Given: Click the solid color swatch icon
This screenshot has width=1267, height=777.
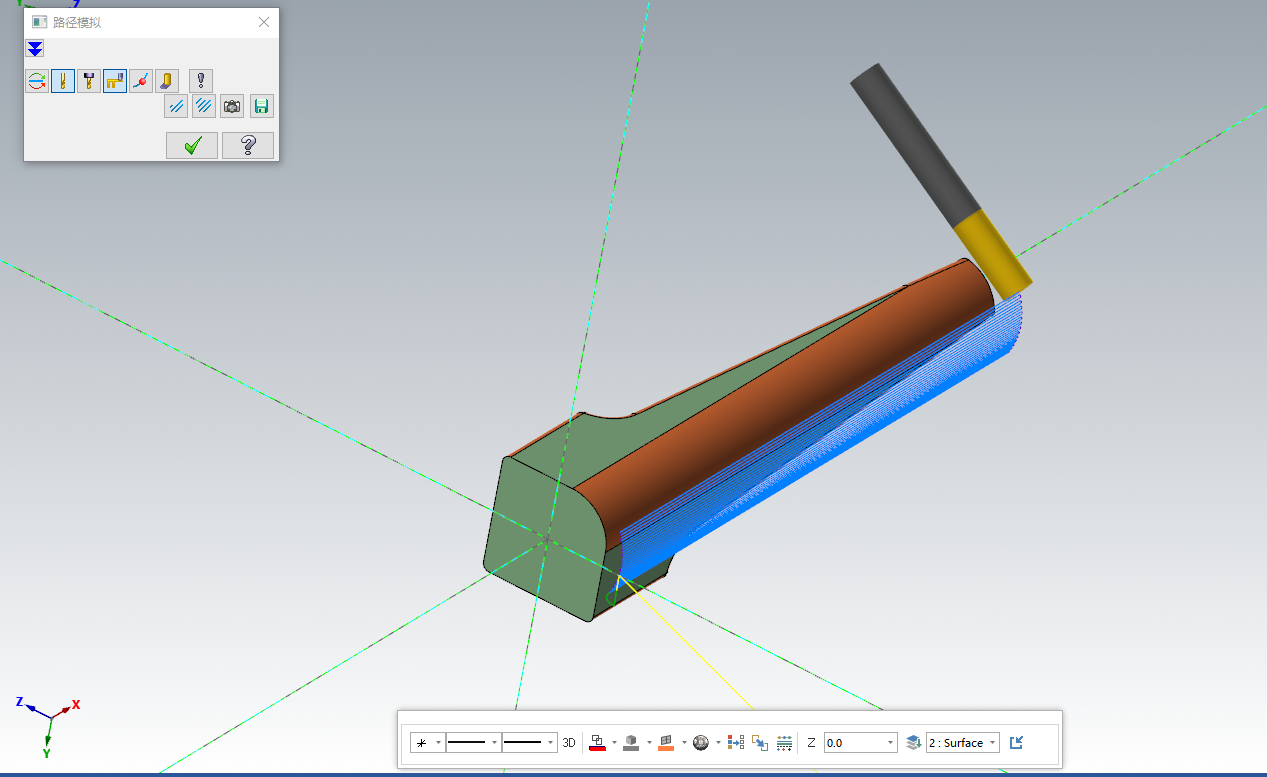Looking at the screenshot, I should click(x=631, y=743).
